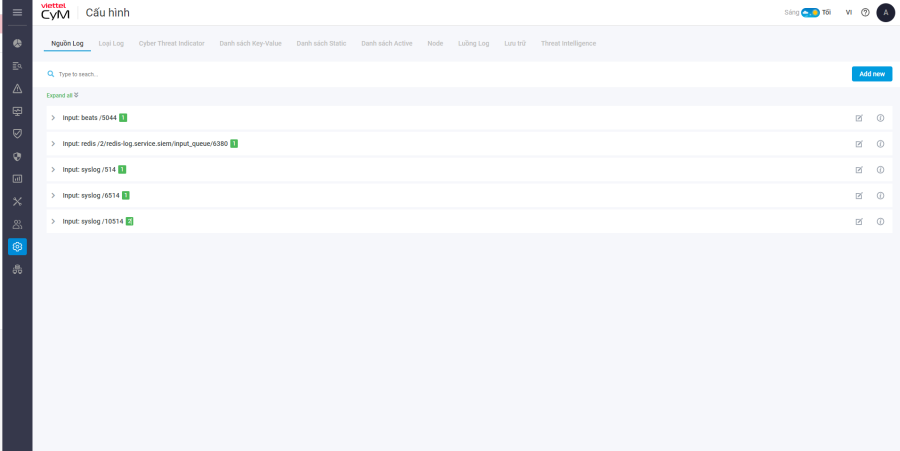Open the Threat Intelligence tab
The height and width of the screenshot is (451, 900).
[x=568, y=44]
